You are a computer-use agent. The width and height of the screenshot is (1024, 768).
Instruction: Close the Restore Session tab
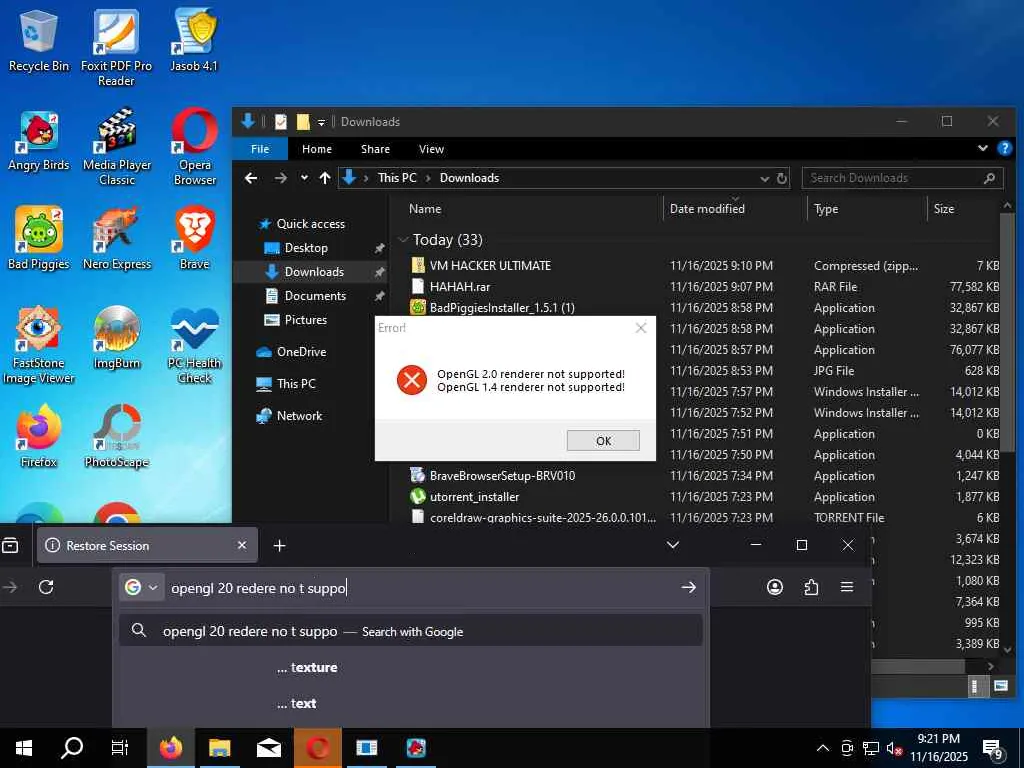pos(242,545)
